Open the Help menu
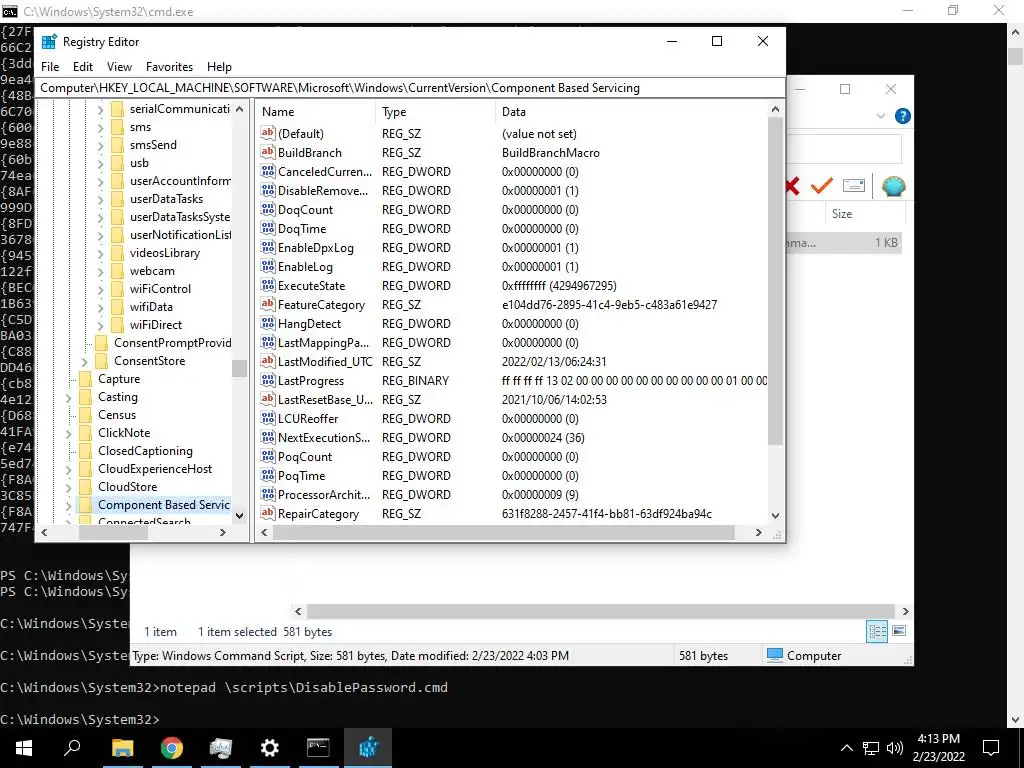This screenshot has height=768, width=1024. pos(219,67)
